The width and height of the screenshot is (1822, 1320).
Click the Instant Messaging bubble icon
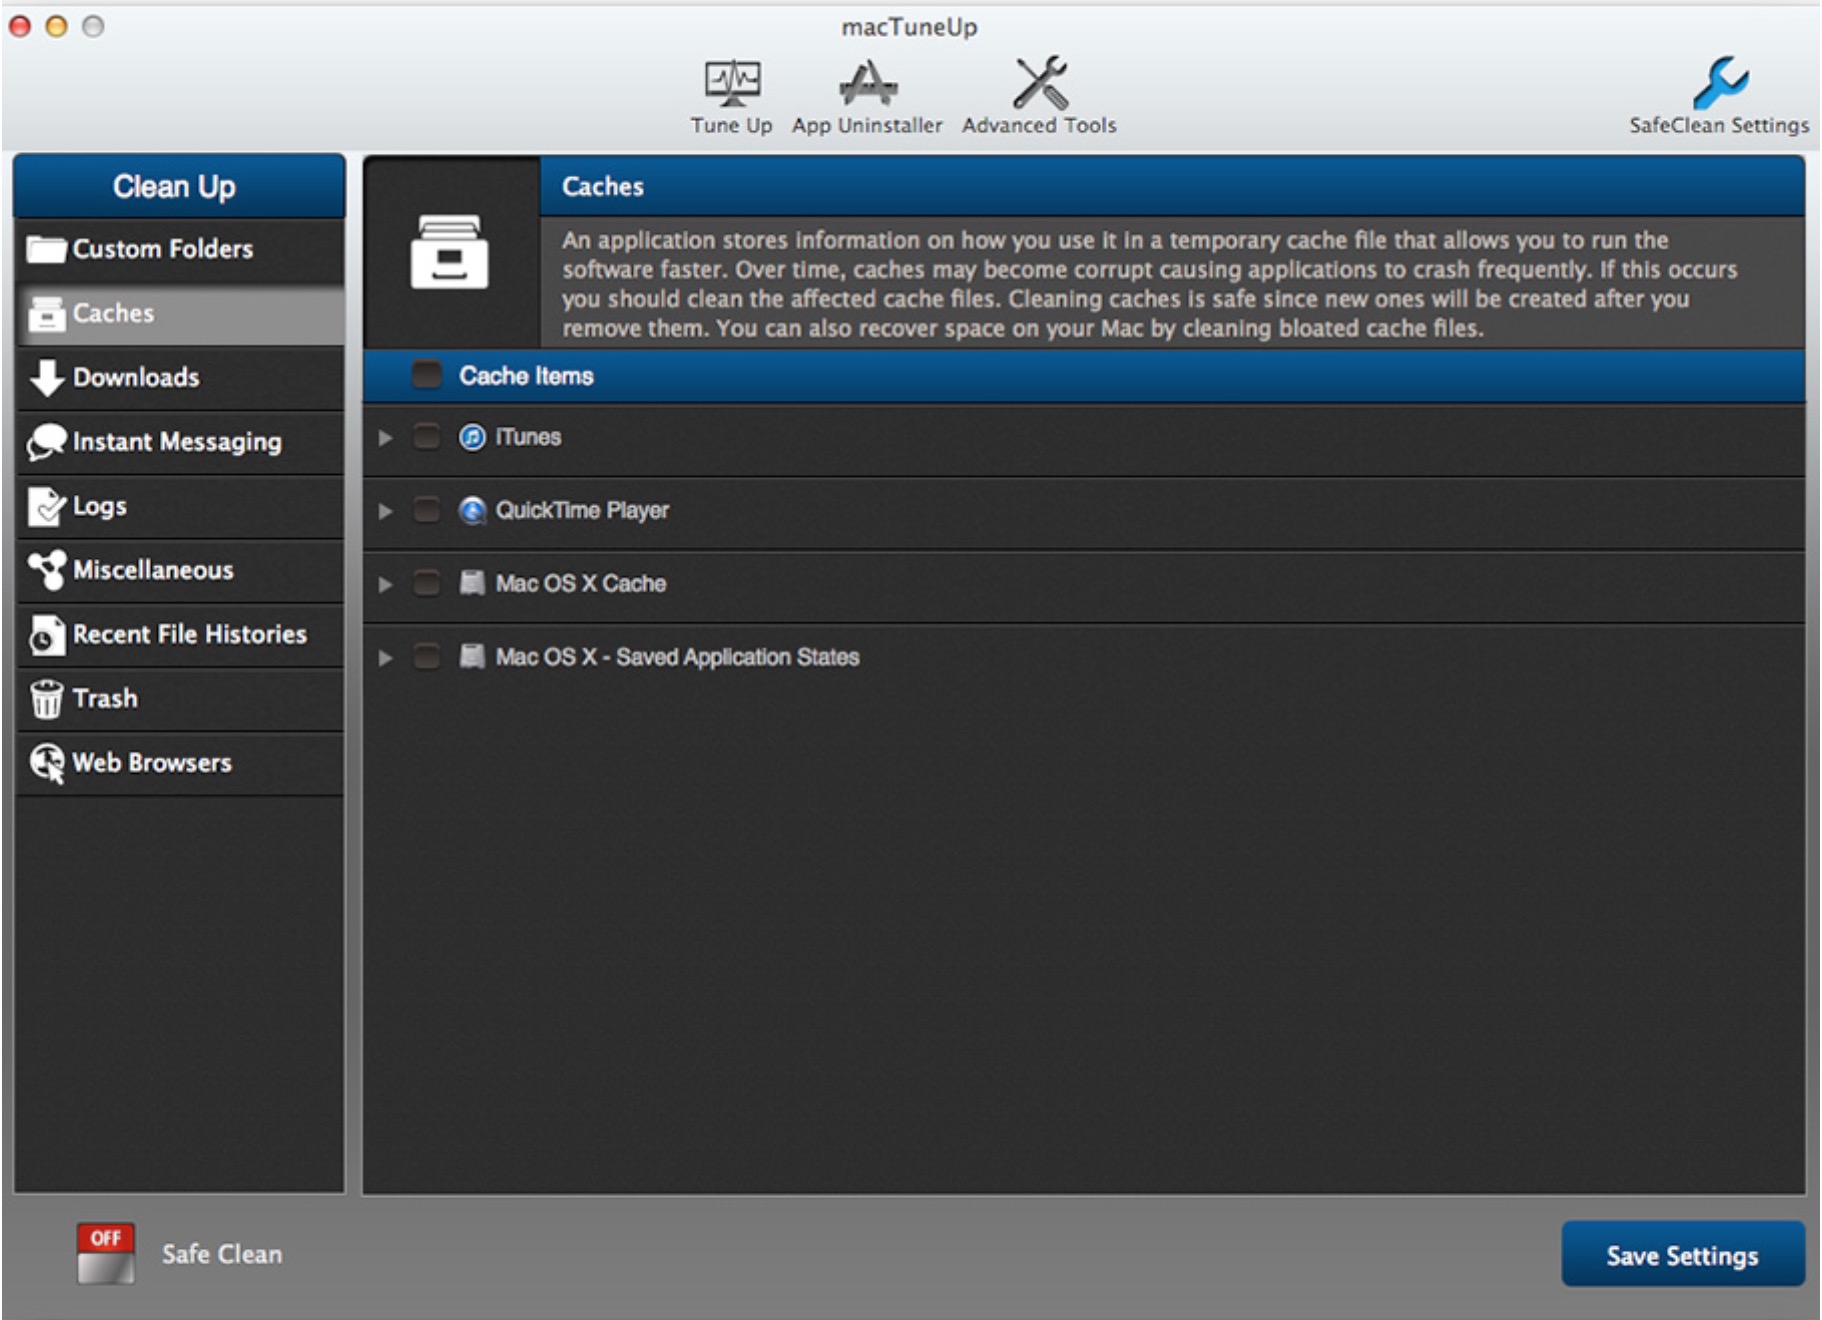(x=46, y=442)
